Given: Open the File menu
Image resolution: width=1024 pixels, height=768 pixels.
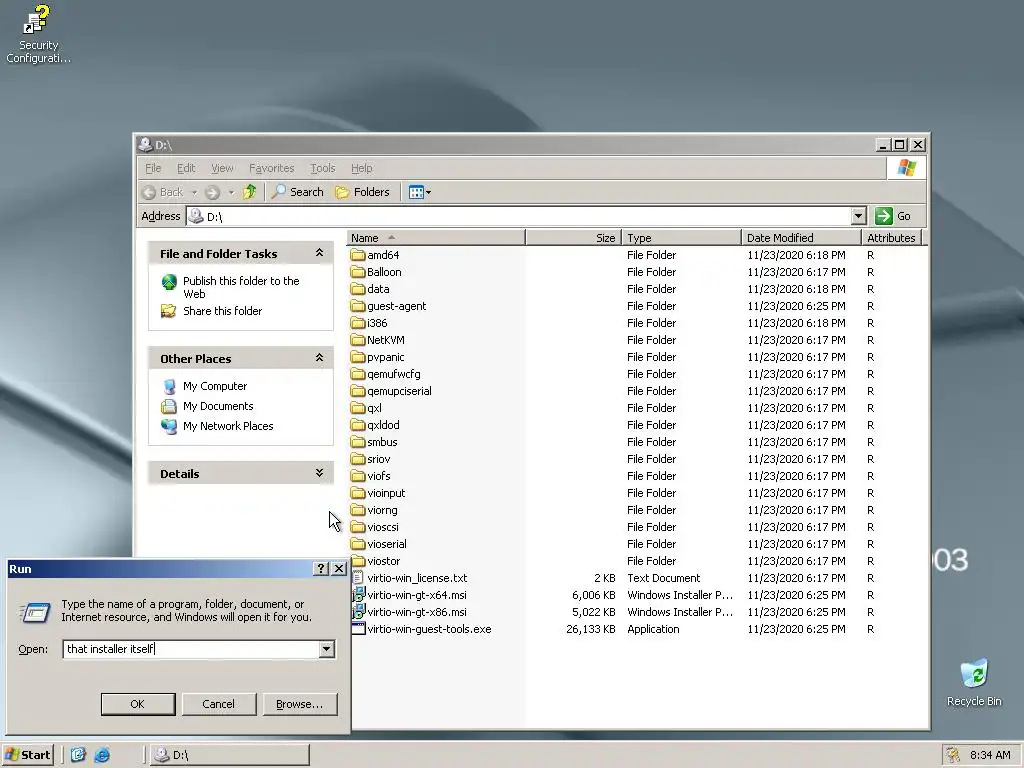Looking at the screenshot, I should (153, 168).
